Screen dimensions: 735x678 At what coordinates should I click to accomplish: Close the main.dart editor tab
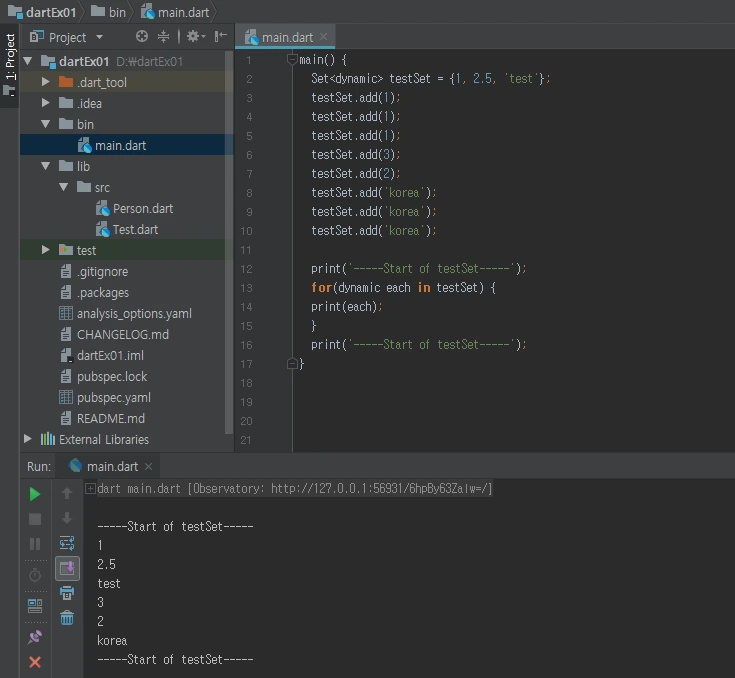tap(323, 37)
